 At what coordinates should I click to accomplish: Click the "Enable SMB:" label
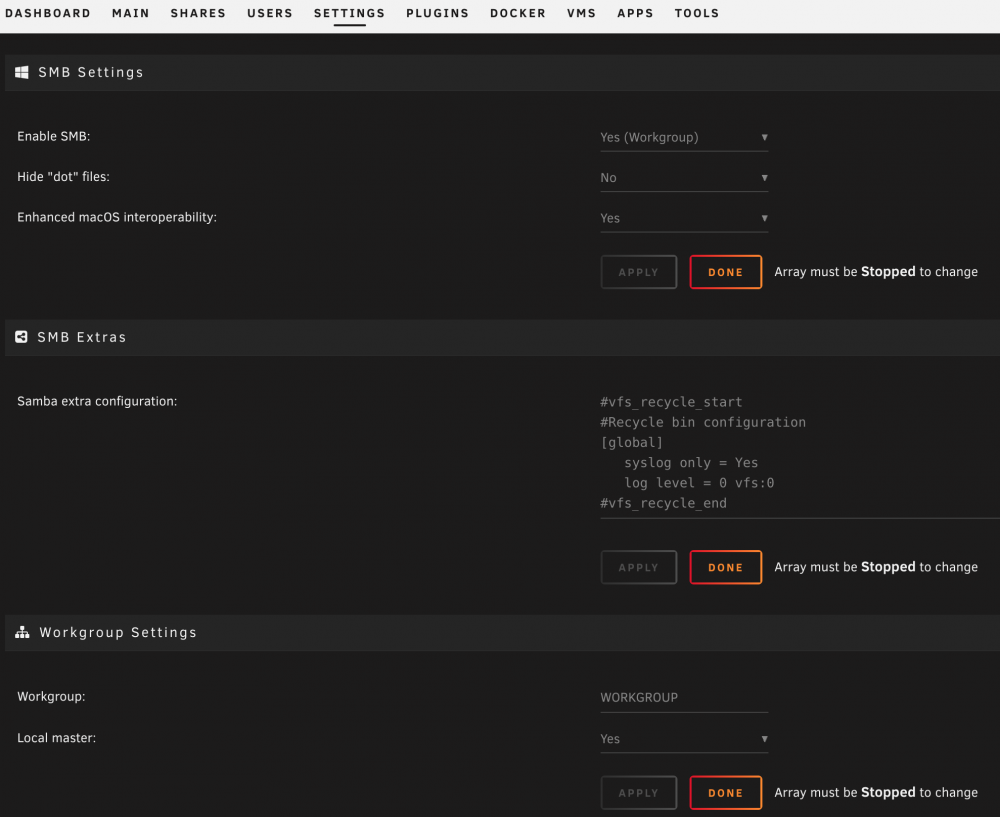[x=54, y=136]
